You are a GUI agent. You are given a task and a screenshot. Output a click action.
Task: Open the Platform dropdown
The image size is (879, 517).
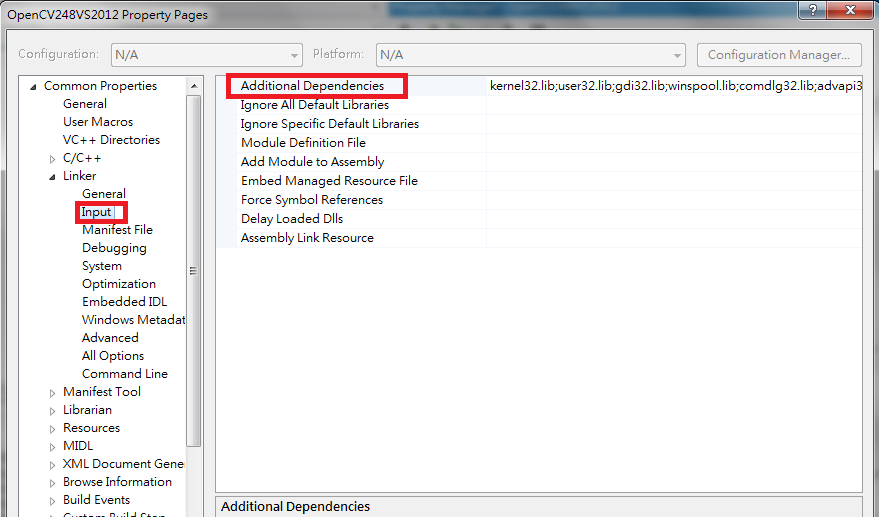530,55
